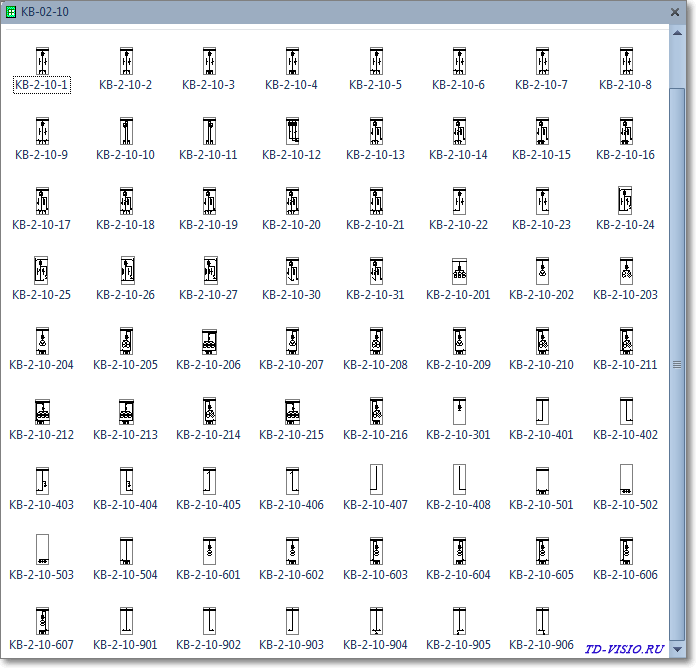This screenshot has width=696, height=668.
Task: Select the KB-2-10-9 stencil shape
Action: point(42,131)
